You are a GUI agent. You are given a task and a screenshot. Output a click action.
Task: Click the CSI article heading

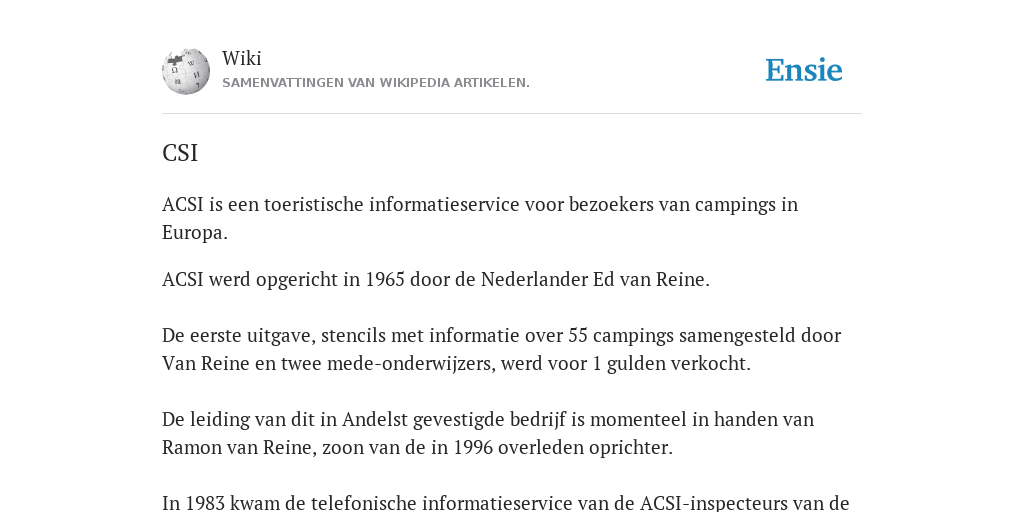click(180, 153)
